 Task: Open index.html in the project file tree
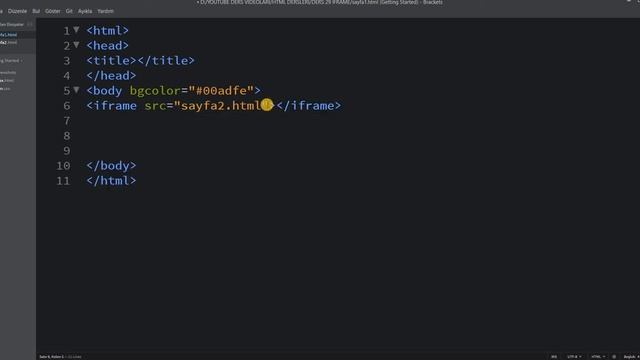pyautogui.click(x=7, y=80)
